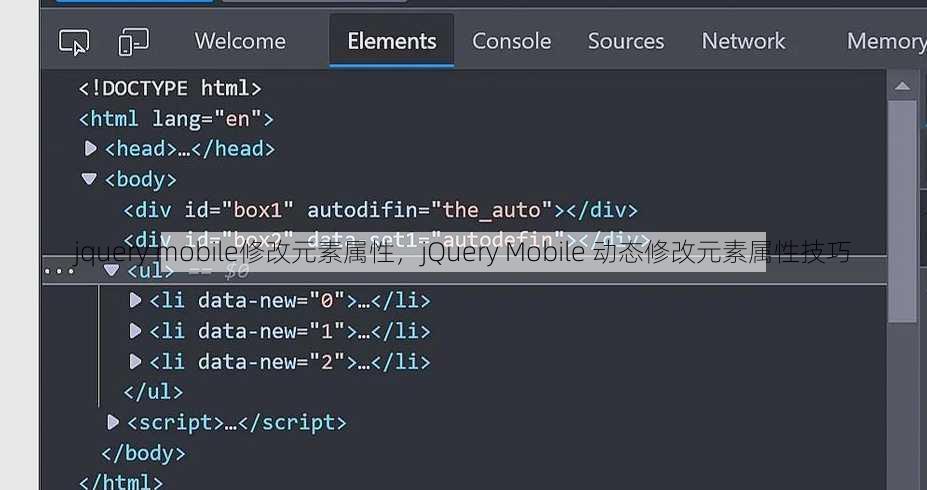The height and width of the screenshot is (490, 927).
Task: Switch to the Elements tab
Action: tap(392, 41)
